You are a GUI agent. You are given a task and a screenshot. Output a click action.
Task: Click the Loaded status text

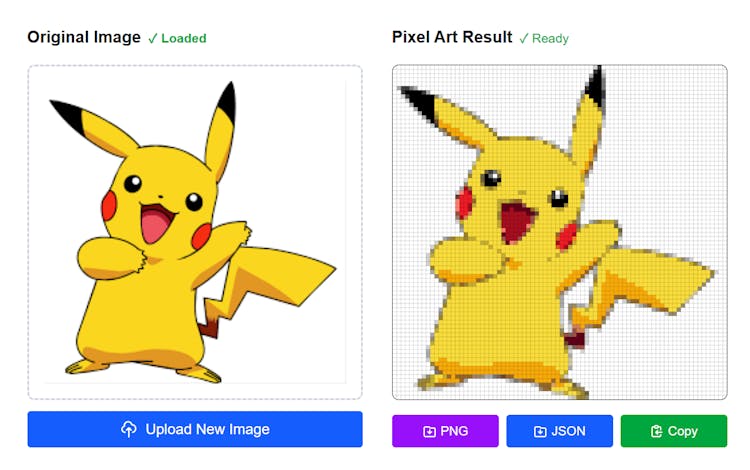pos(184,38)
